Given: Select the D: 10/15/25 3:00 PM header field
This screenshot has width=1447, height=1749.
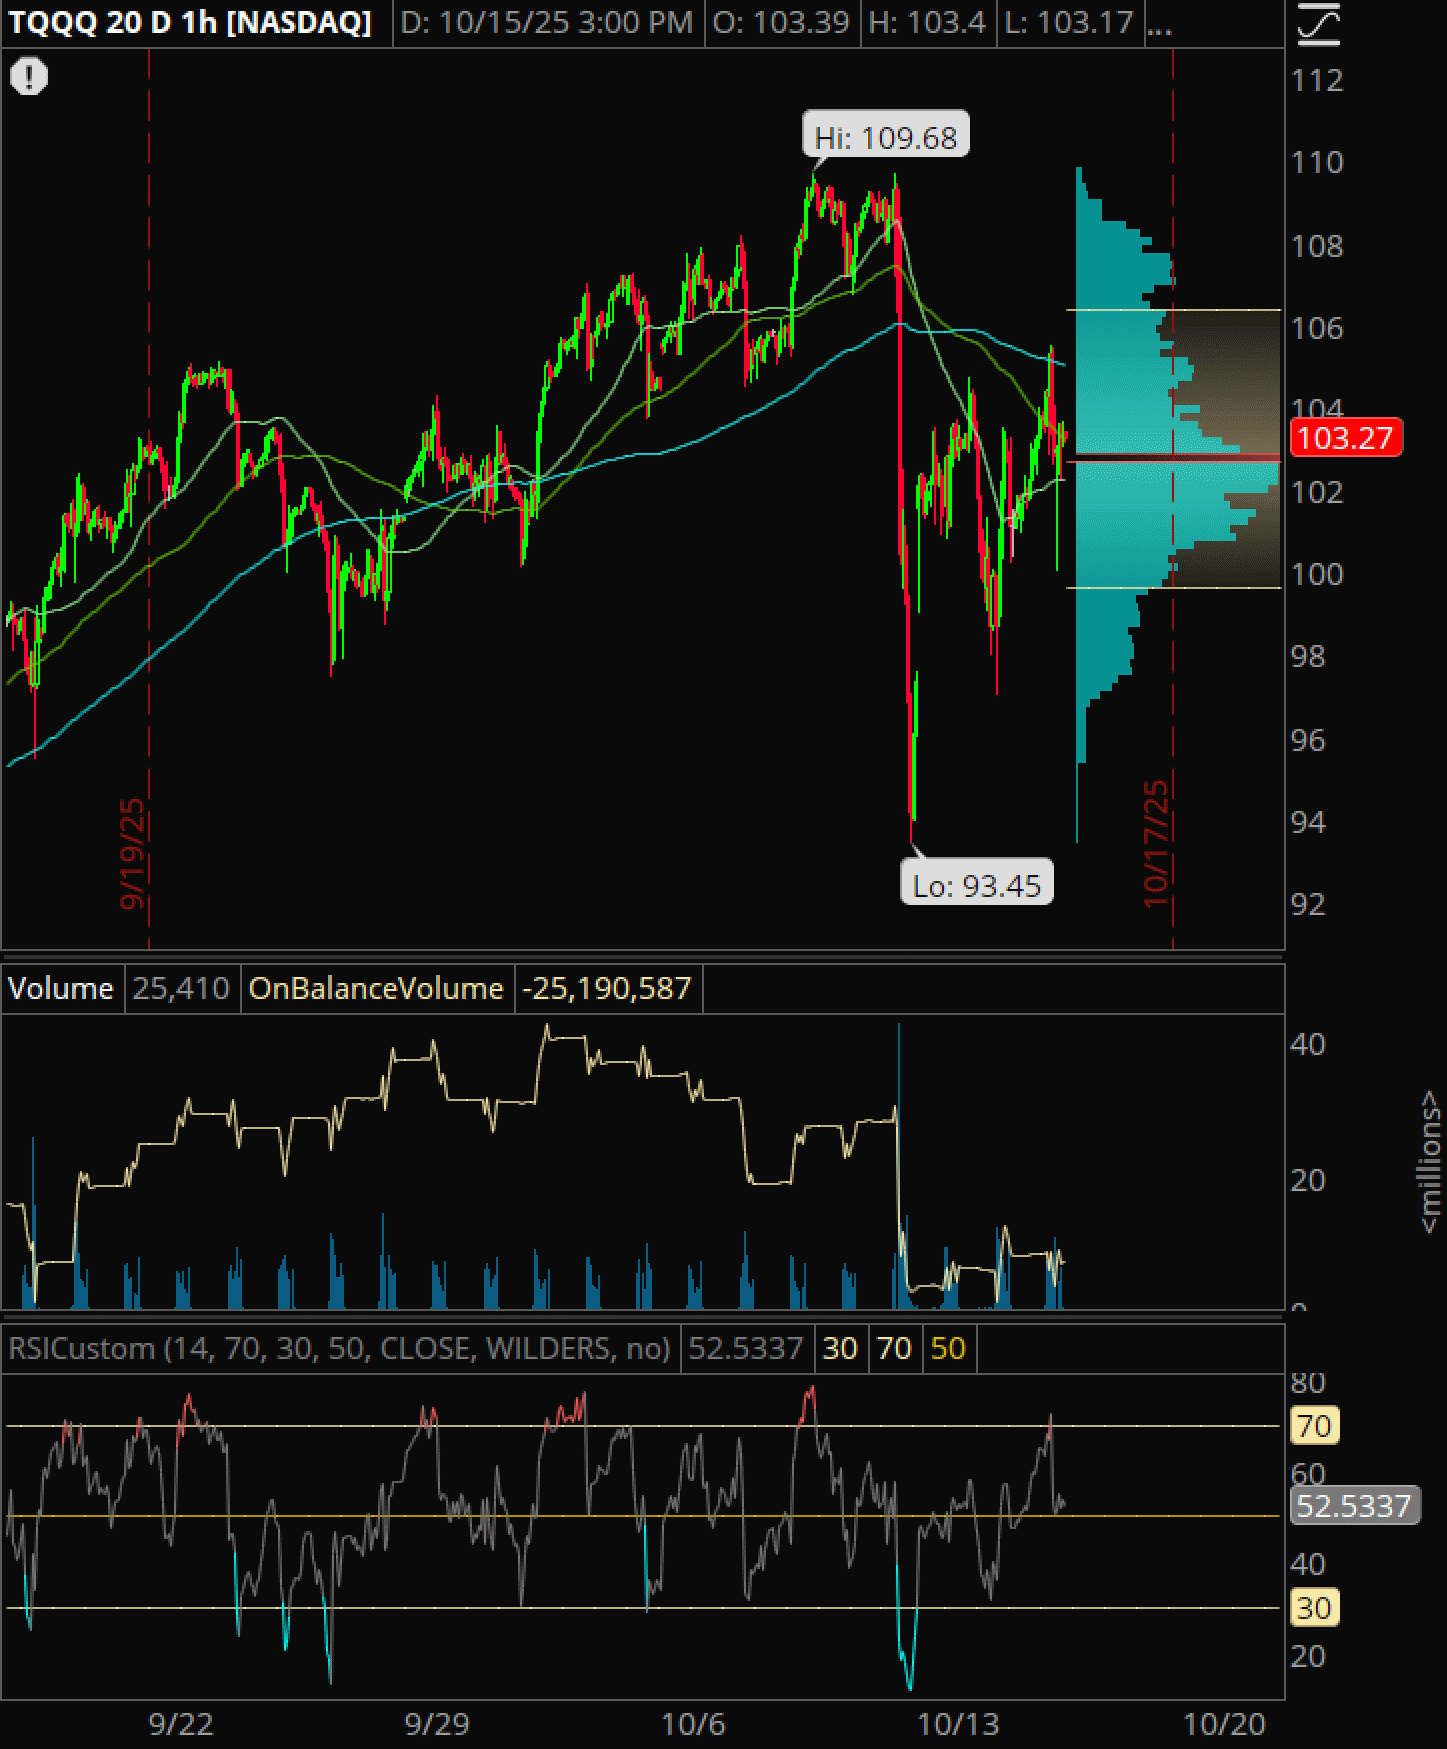Looking at the screenshot, I should (x=546, y=22).
